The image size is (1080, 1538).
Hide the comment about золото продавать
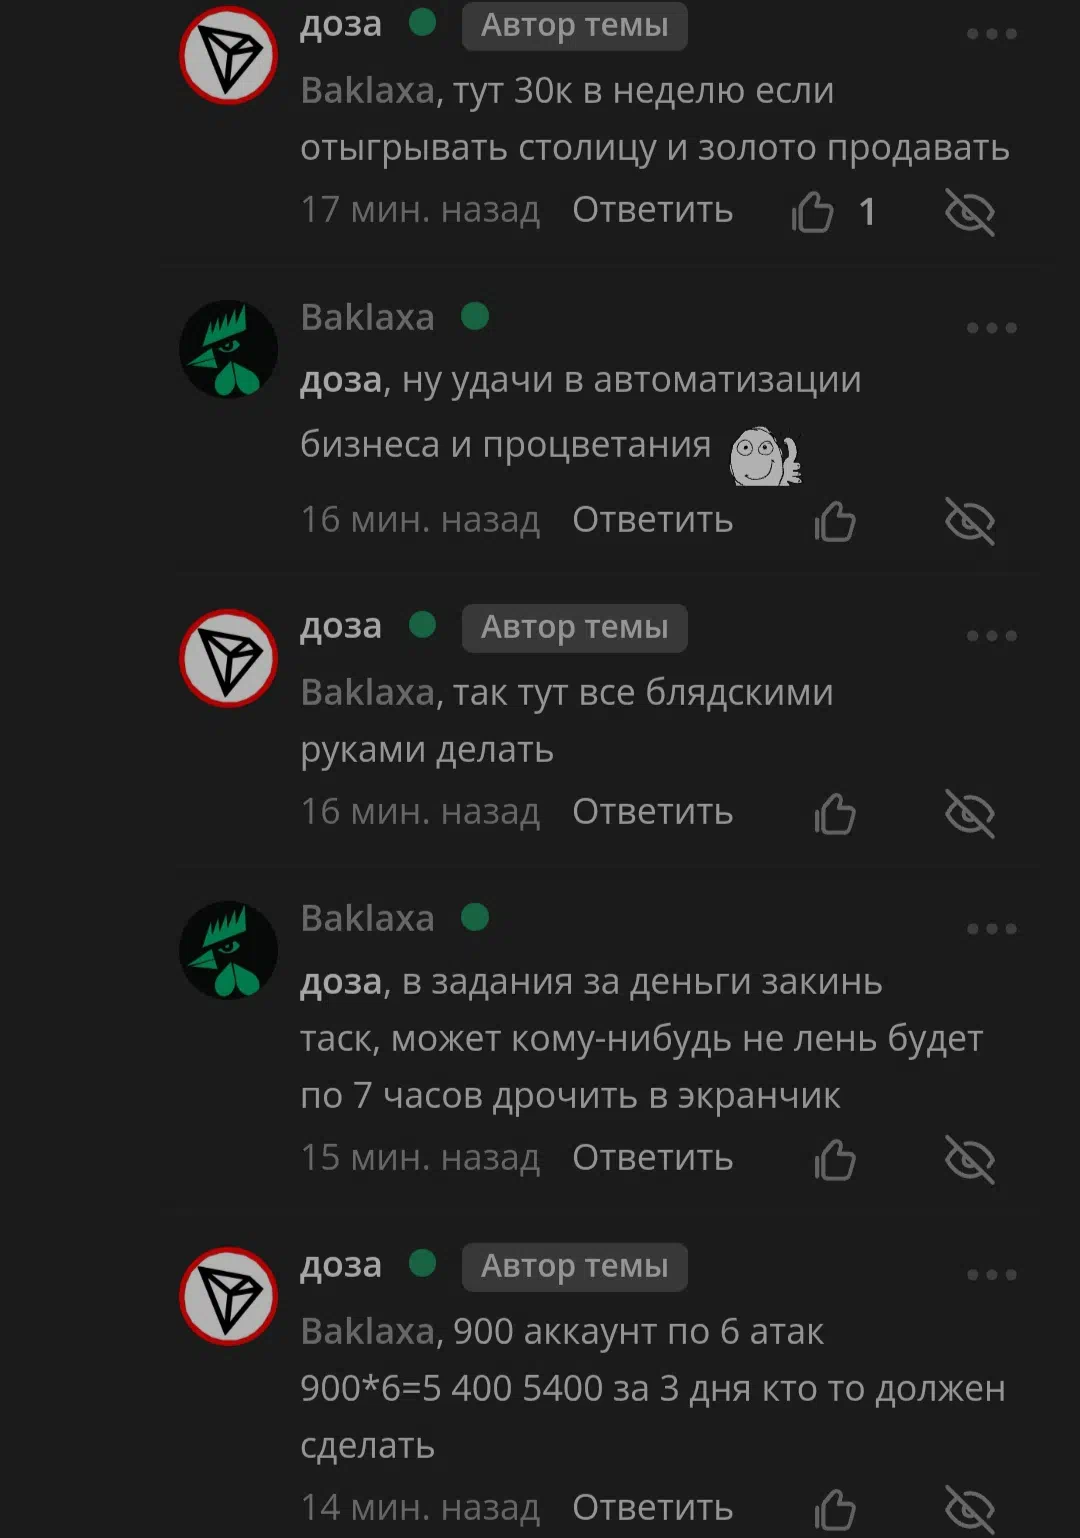point(970,211)
